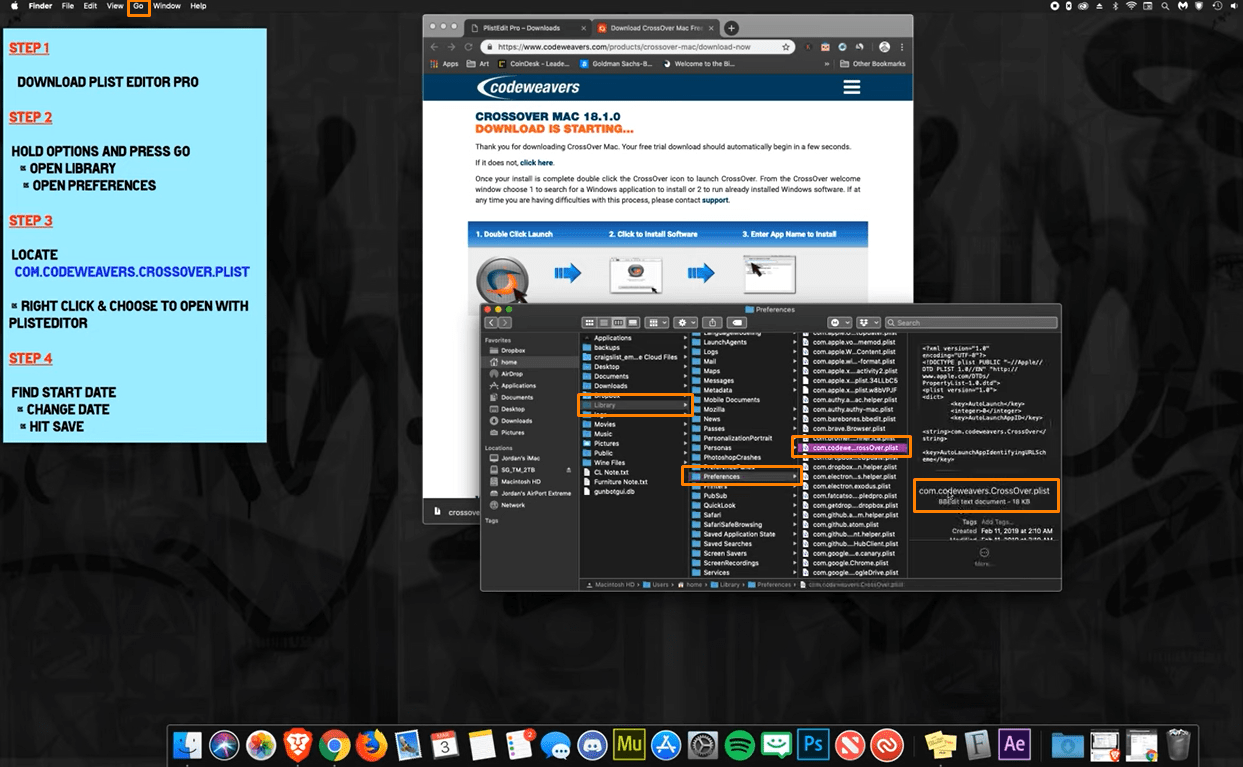Switch Finder window to gallery view
Image resolution: width=1243 pixels, height=767 pixels.
pos(632,323)
